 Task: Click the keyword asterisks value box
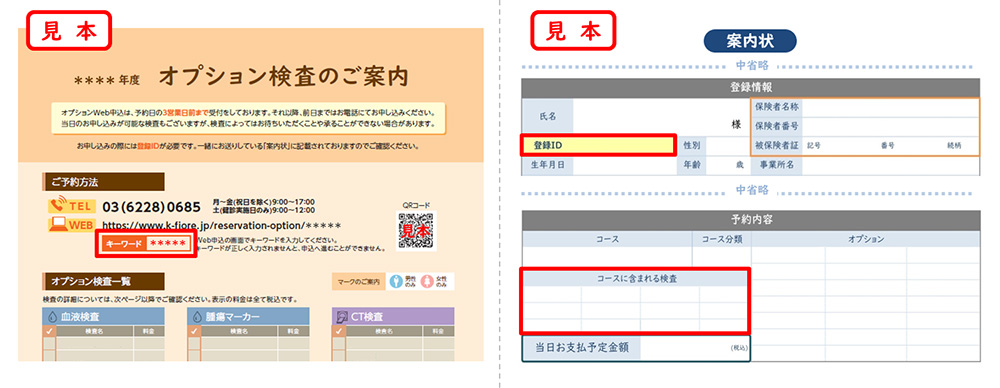[x=170, y=244]
